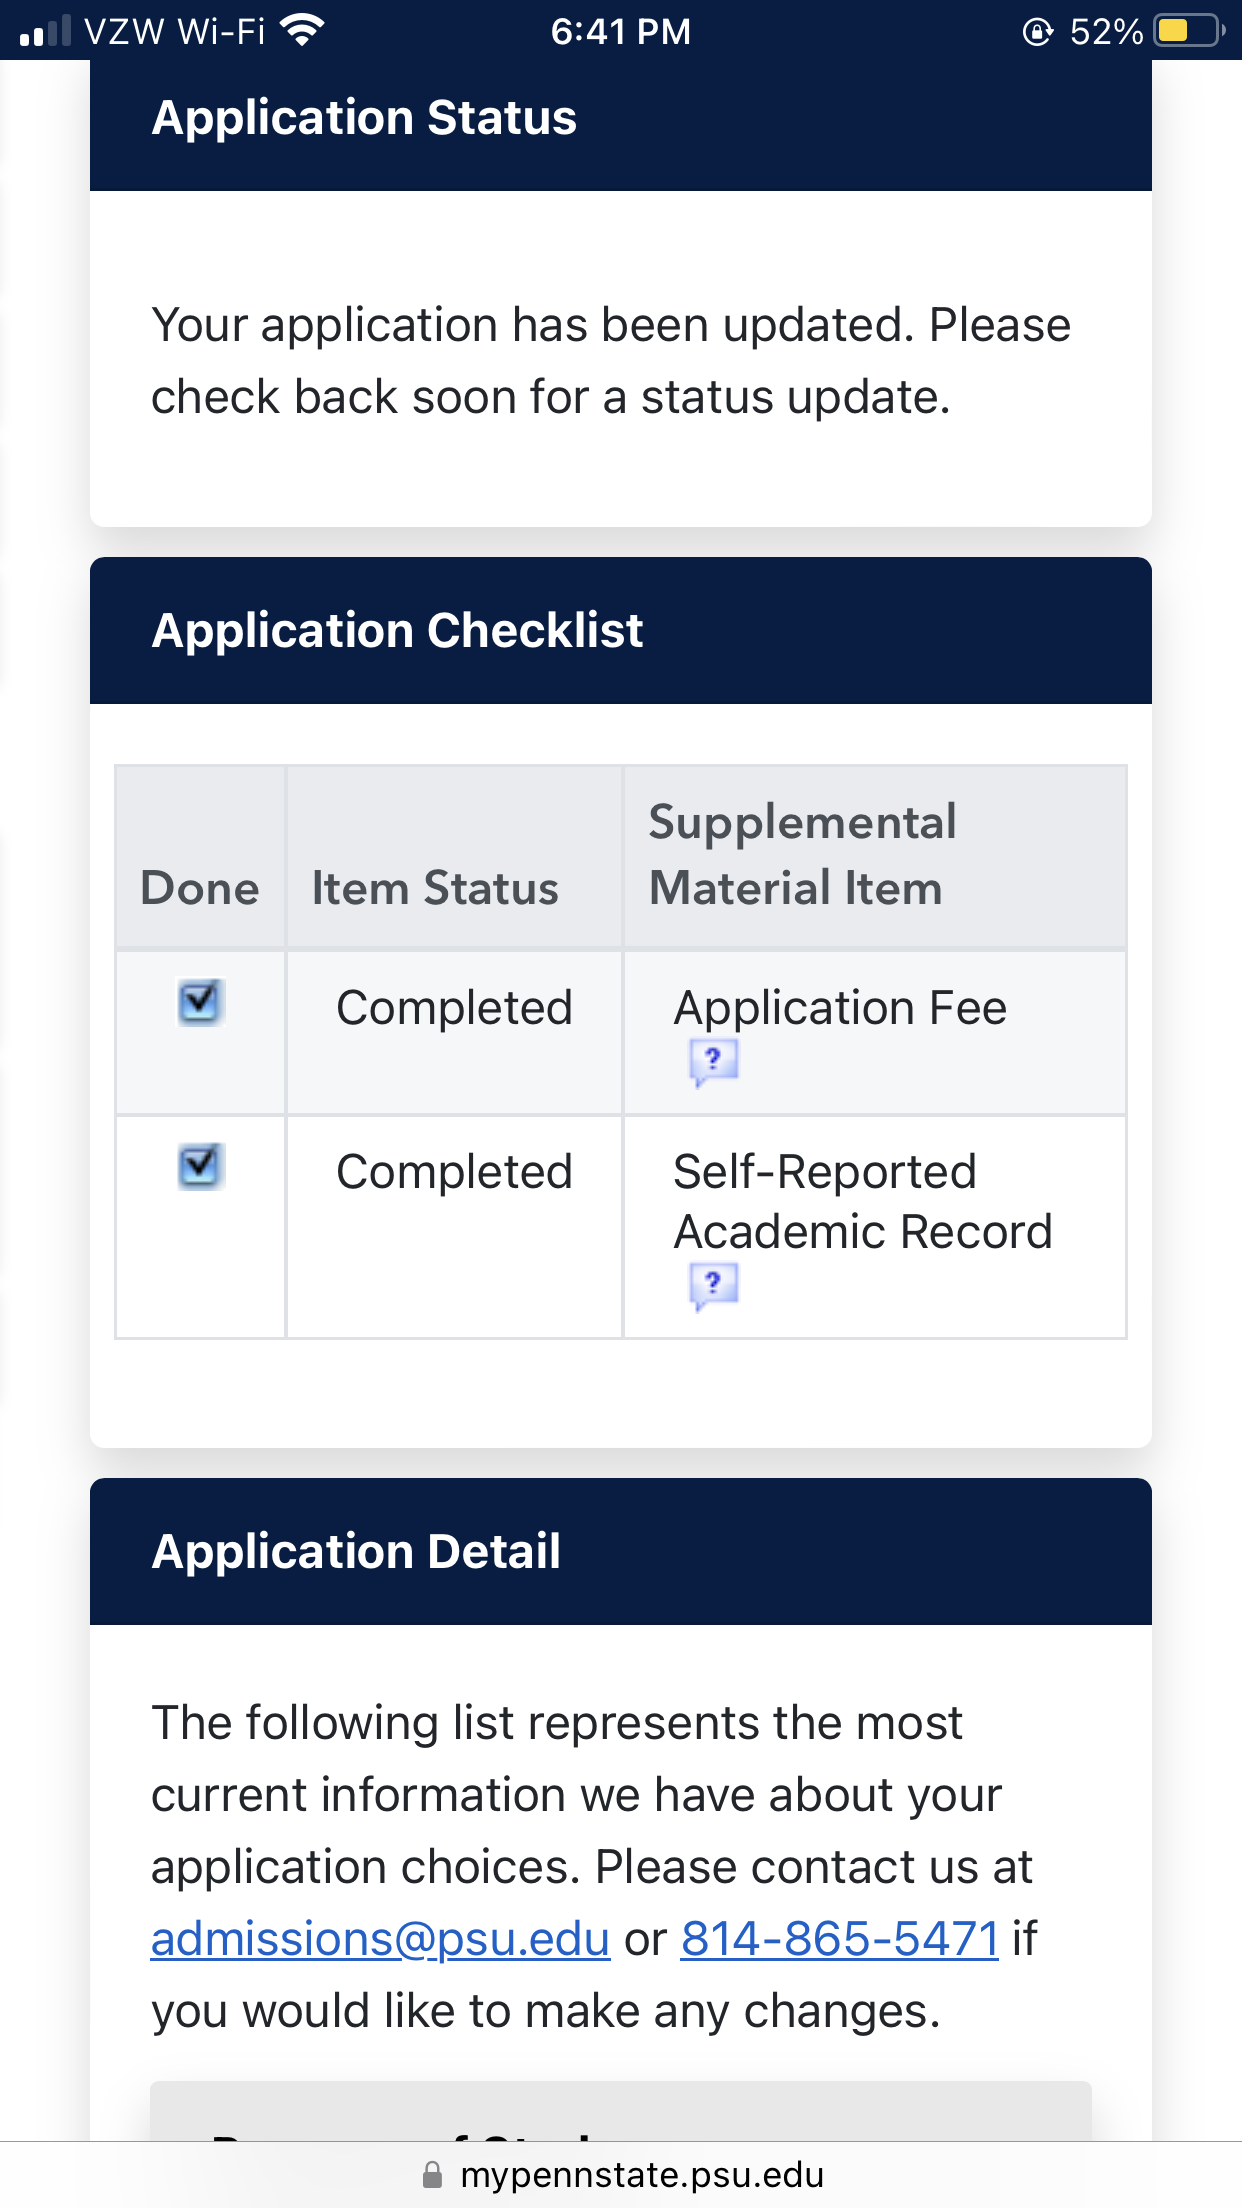
Task: Call the 814-865-5471 phone link
Action: [839, 1939]
